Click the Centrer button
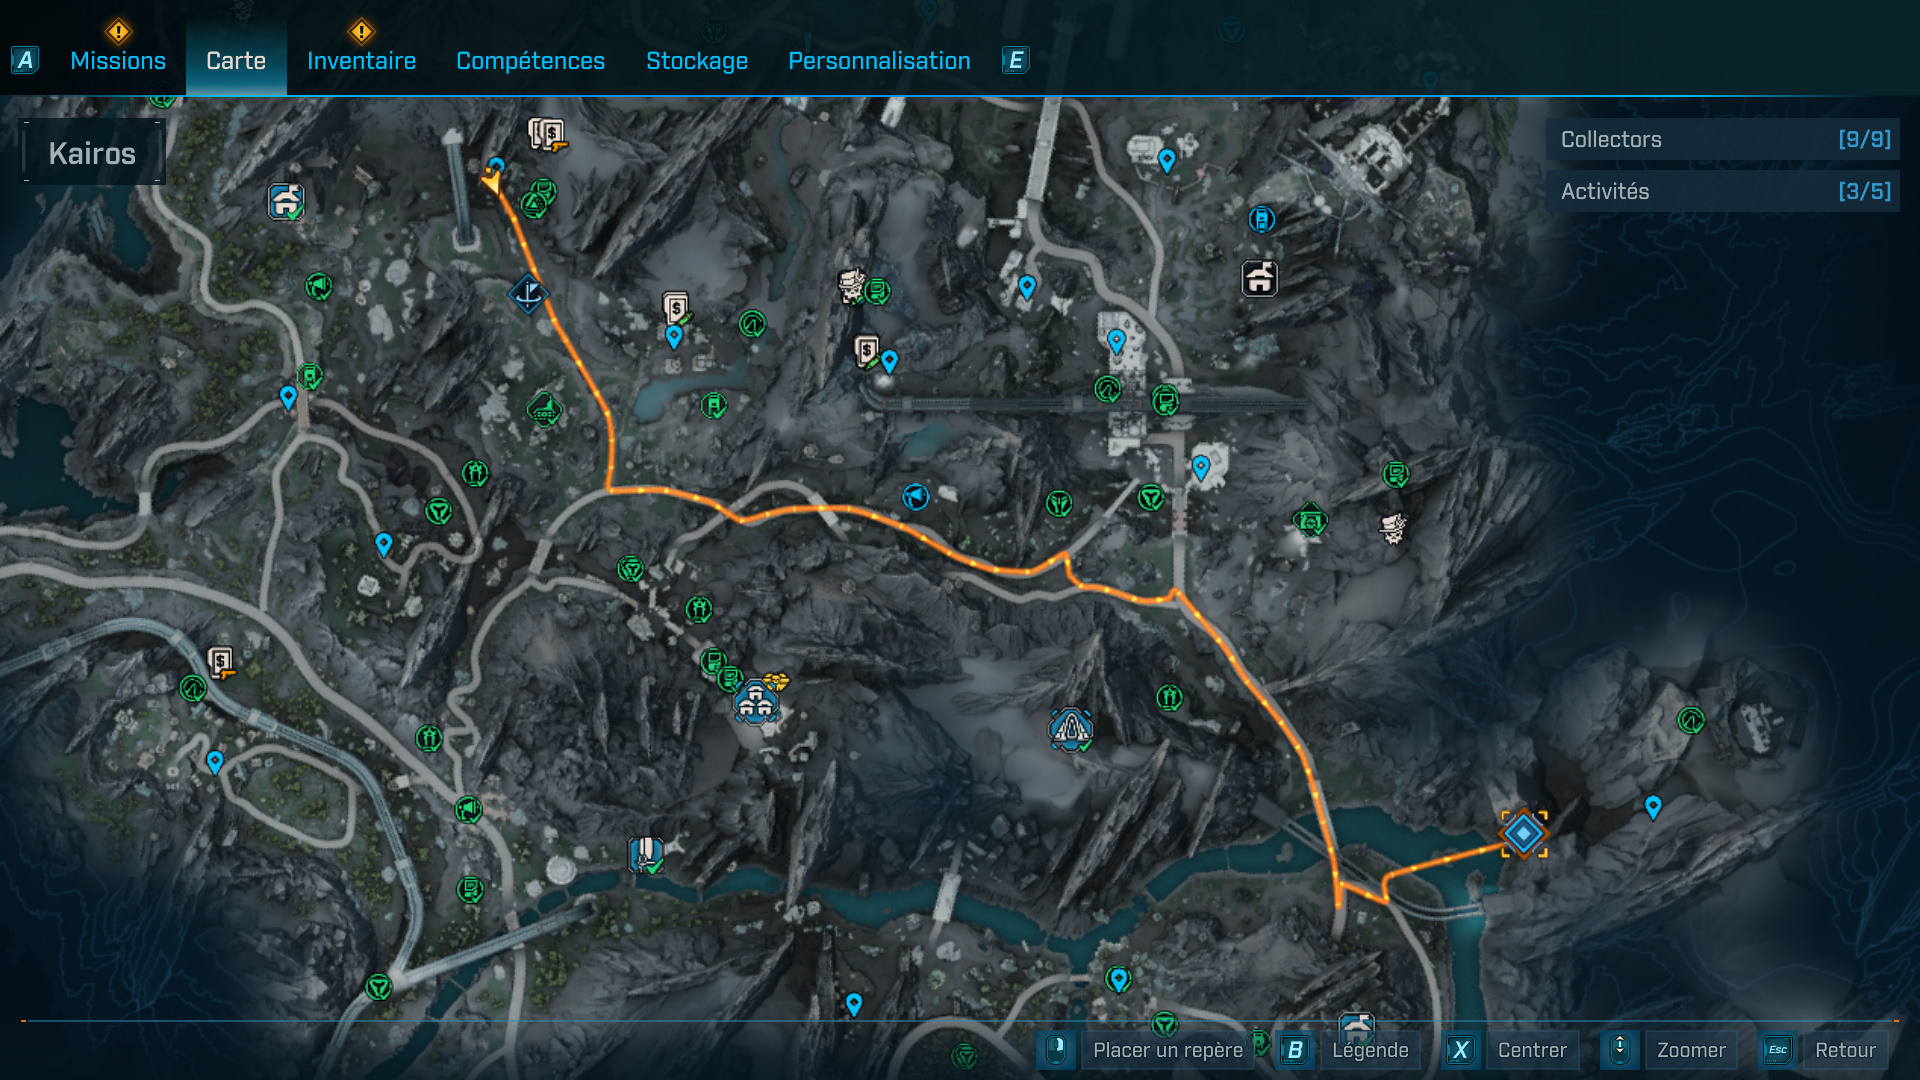This screenshot has width=1920, height=1080. point(1531,1050)
